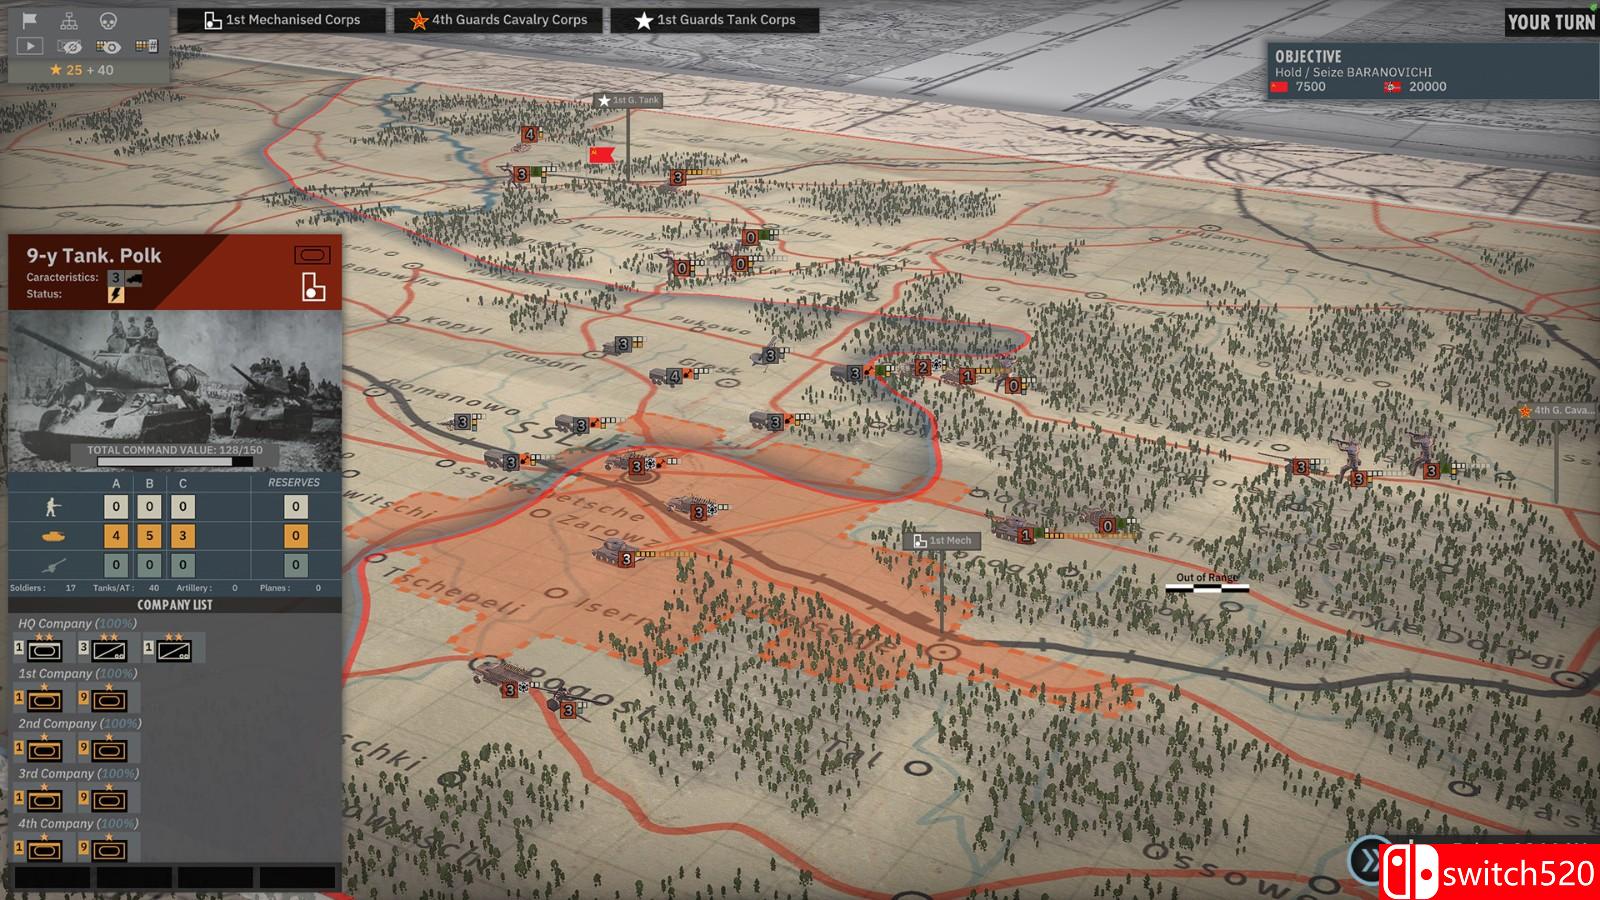This screenshot has height=900, width=1600.
Task: Click the Soviet red flag on map
Action: point(602,155)
